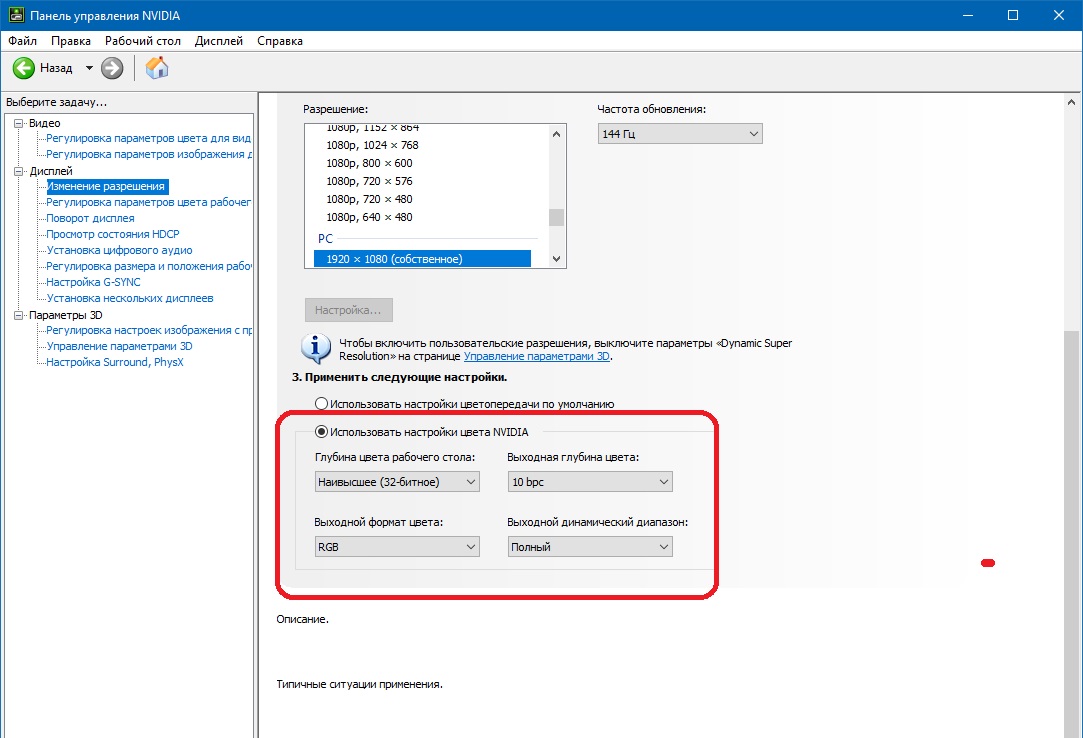Image resolution: width=1083 pixels, height=738 pixels.
Task: Collapse the Видео tree node
Action: 19,123
